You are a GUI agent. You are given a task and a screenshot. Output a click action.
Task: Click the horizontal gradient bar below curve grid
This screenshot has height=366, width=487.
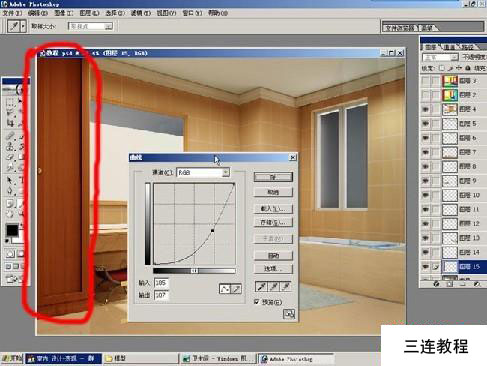(194, 271)
